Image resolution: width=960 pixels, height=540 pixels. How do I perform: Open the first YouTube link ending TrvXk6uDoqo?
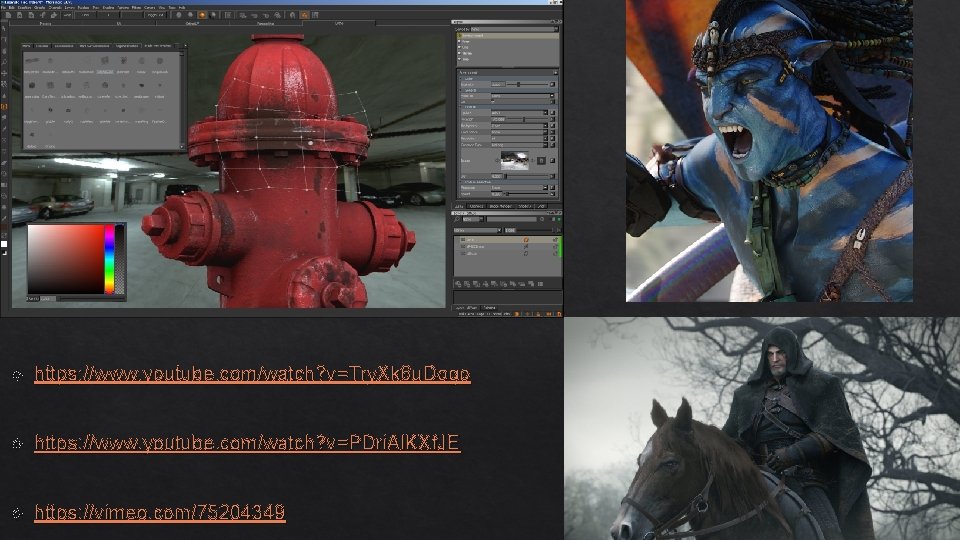click(x=252, y=373)
